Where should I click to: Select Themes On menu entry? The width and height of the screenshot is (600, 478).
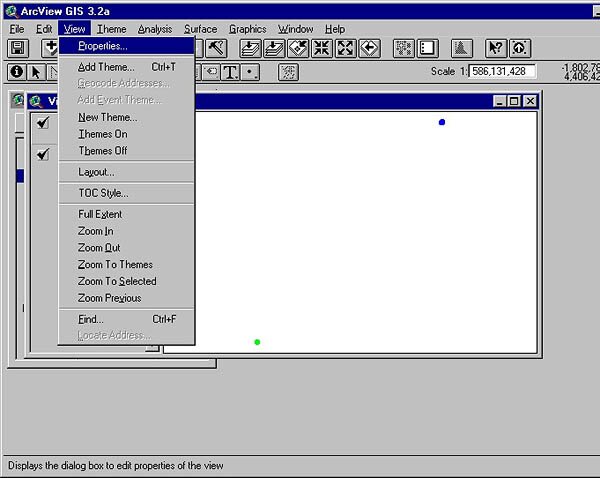127,134
